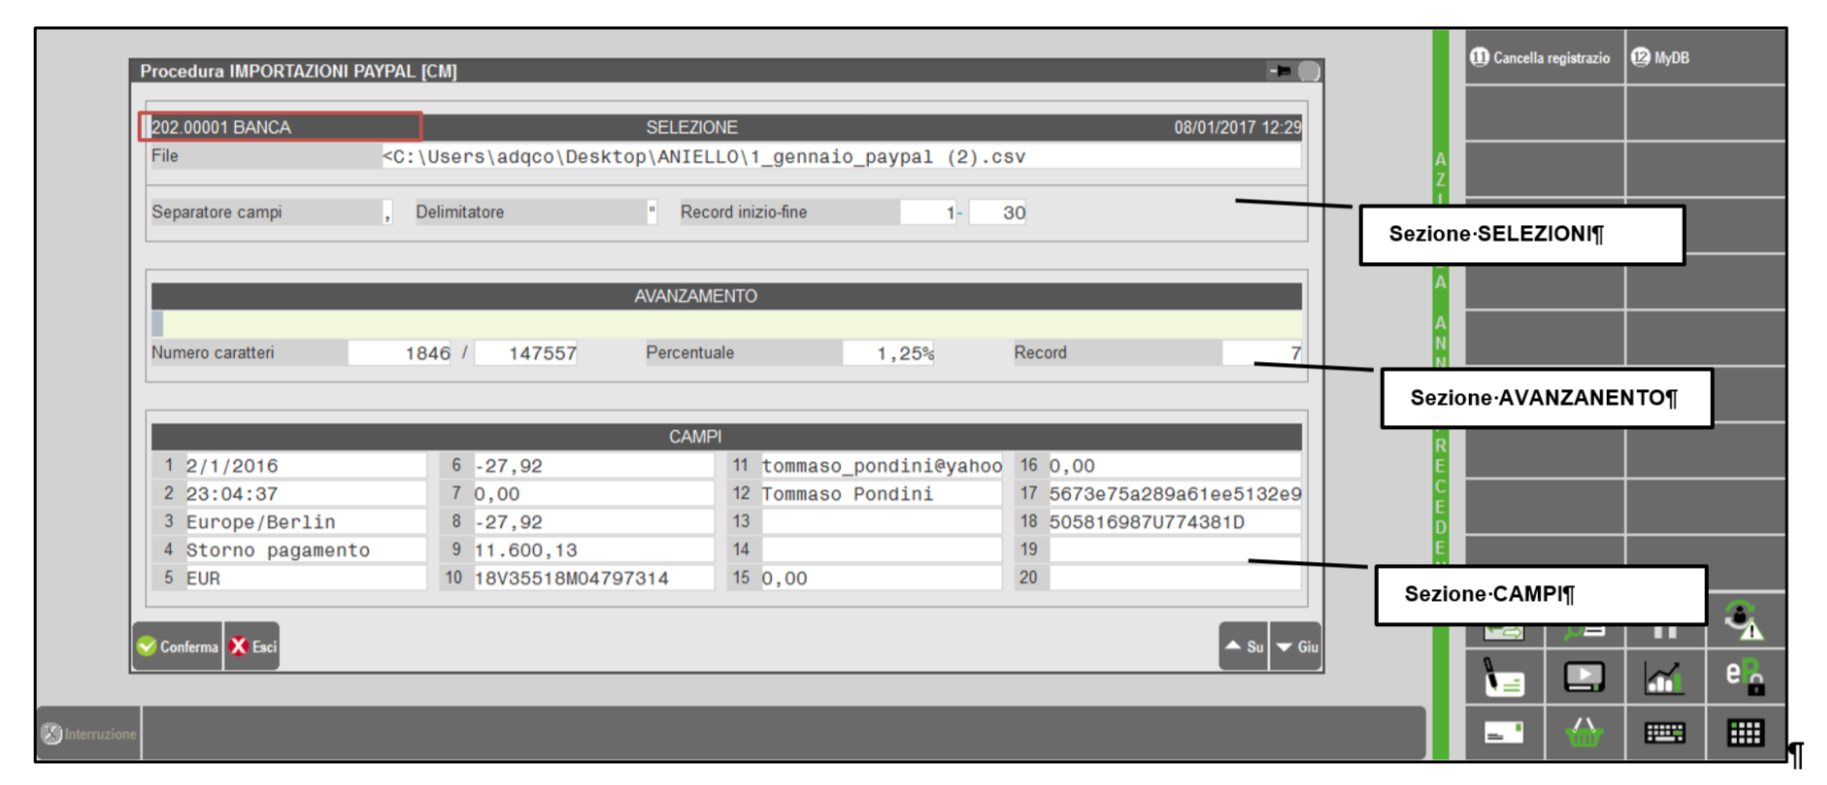Open the MyDB function key
1827x785 pixels.
coord(1662,58)
